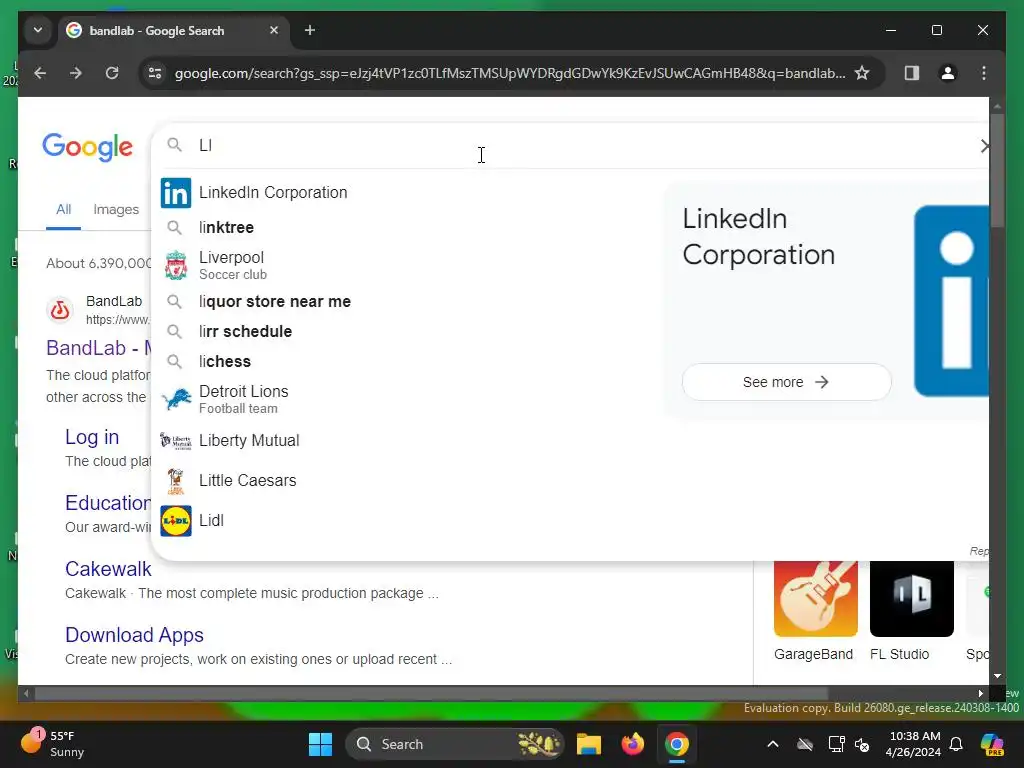
Task: Open the Education sitelink
Action: coord(108,503)
